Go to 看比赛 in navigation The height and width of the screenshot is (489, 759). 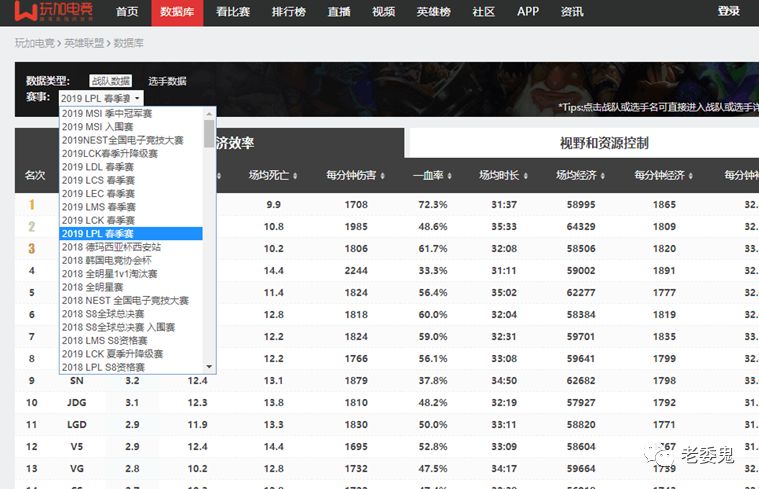point(233,12)
